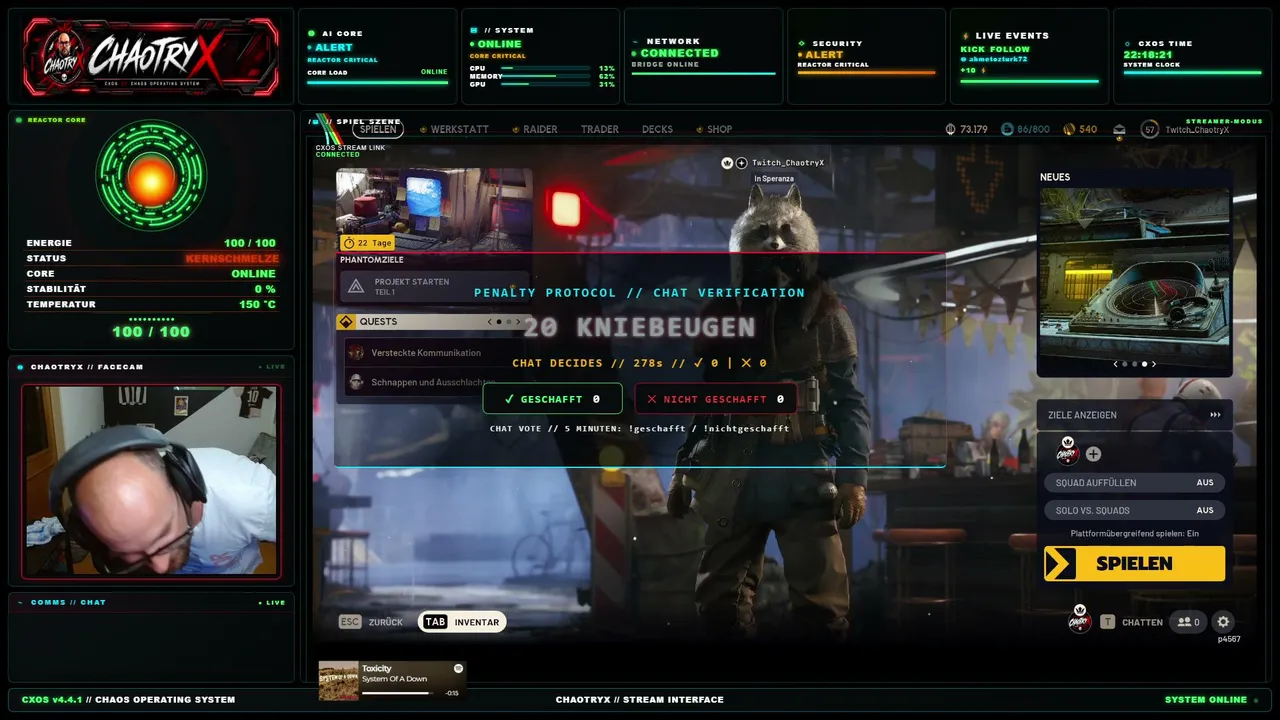Start the Projekt Starten Teil 1 goal
Screen dimensions: 1280x720
[x=433, y=287]
